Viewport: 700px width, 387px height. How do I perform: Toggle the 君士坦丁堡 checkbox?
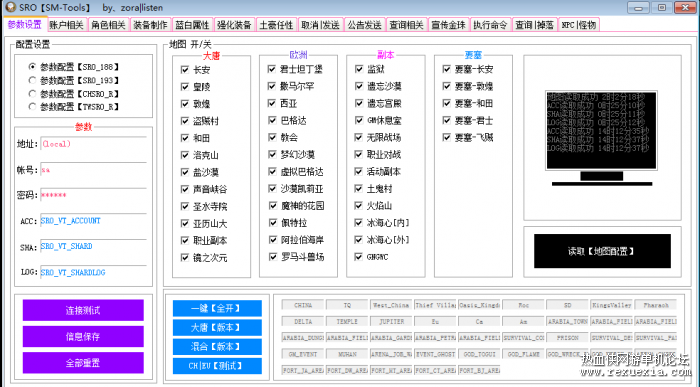(272, 69)
